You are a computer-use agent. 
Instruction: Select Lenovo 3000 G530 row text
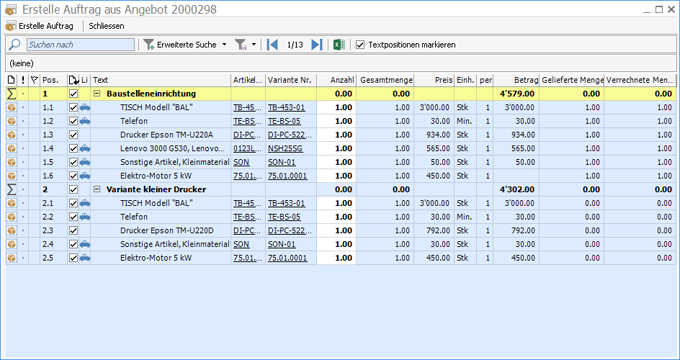tap(172, 148)
